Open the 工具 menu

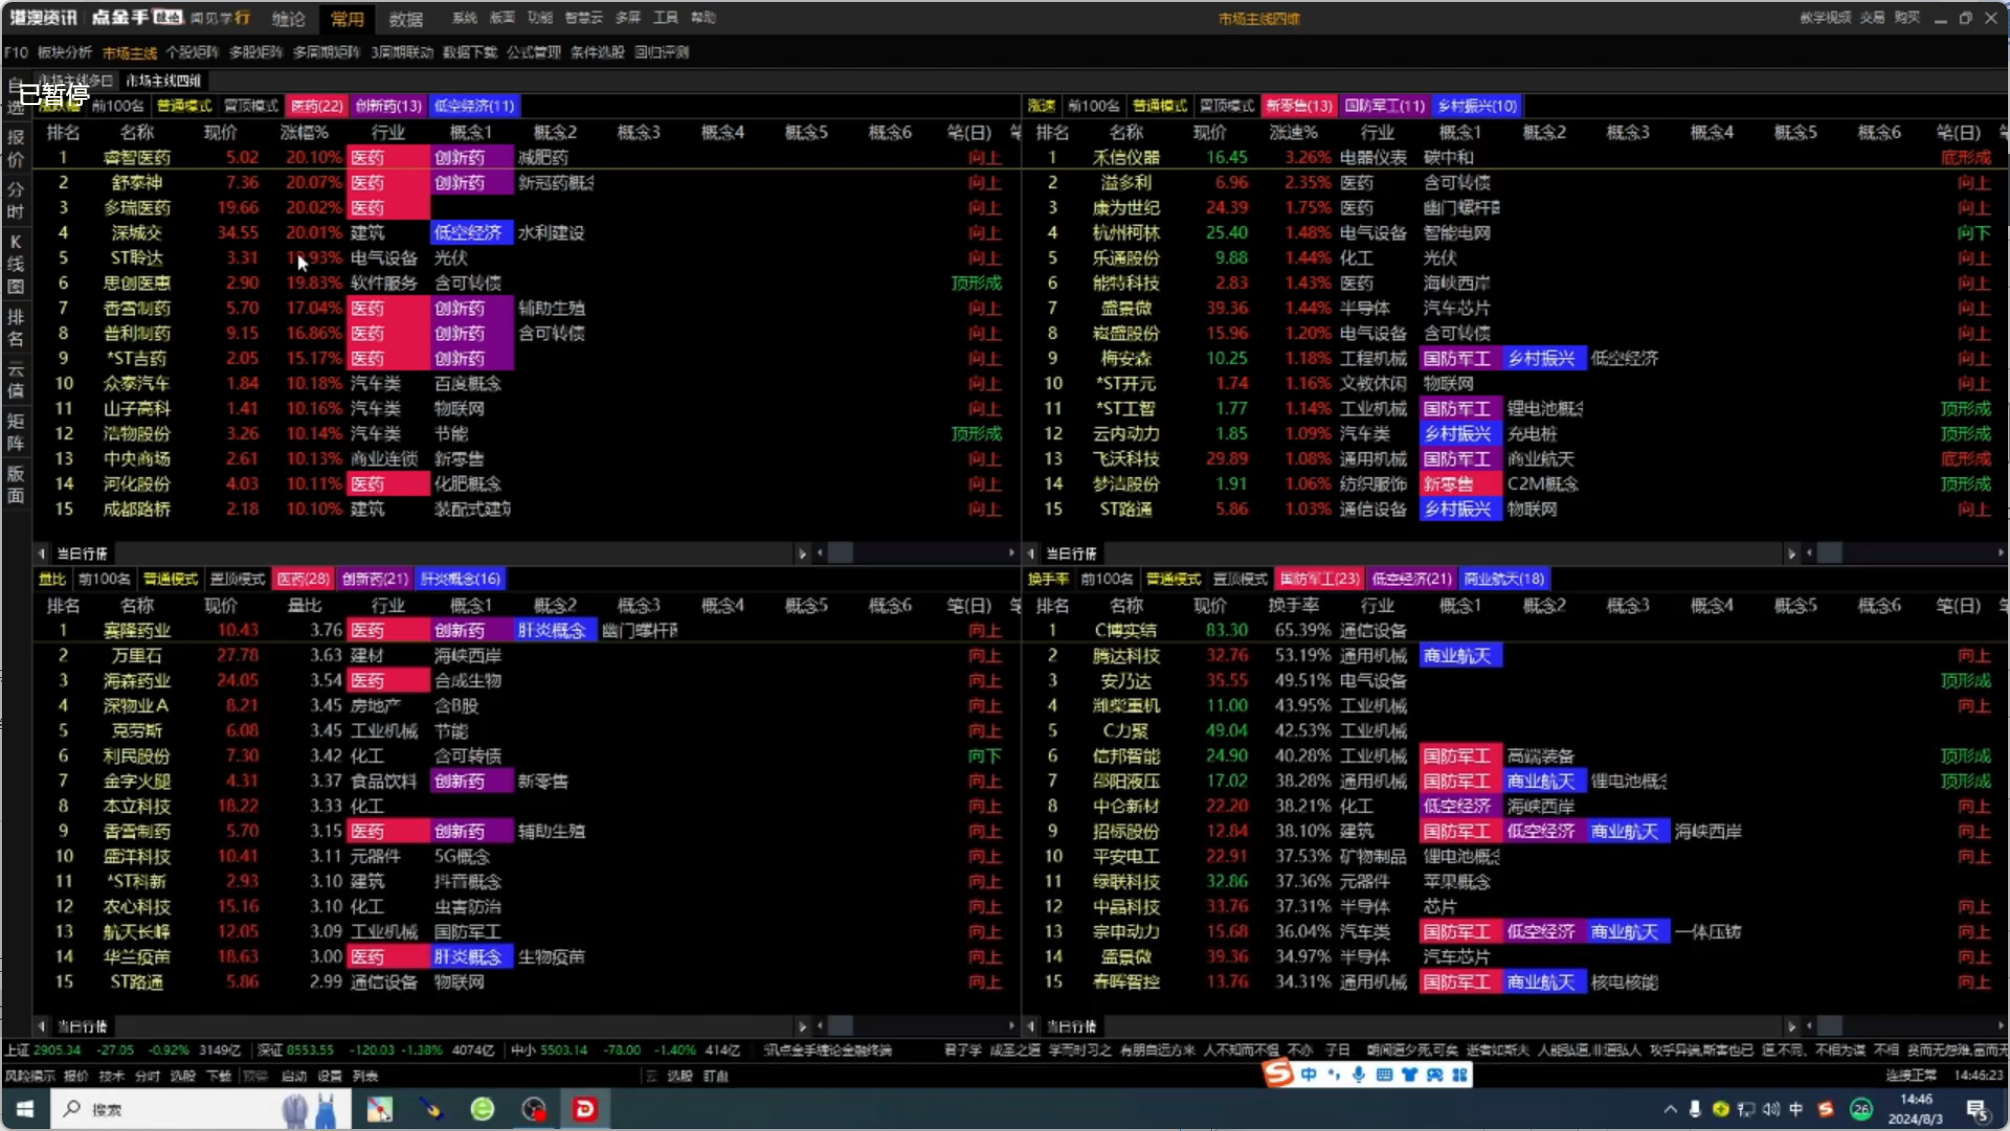[x=665, y=18]
